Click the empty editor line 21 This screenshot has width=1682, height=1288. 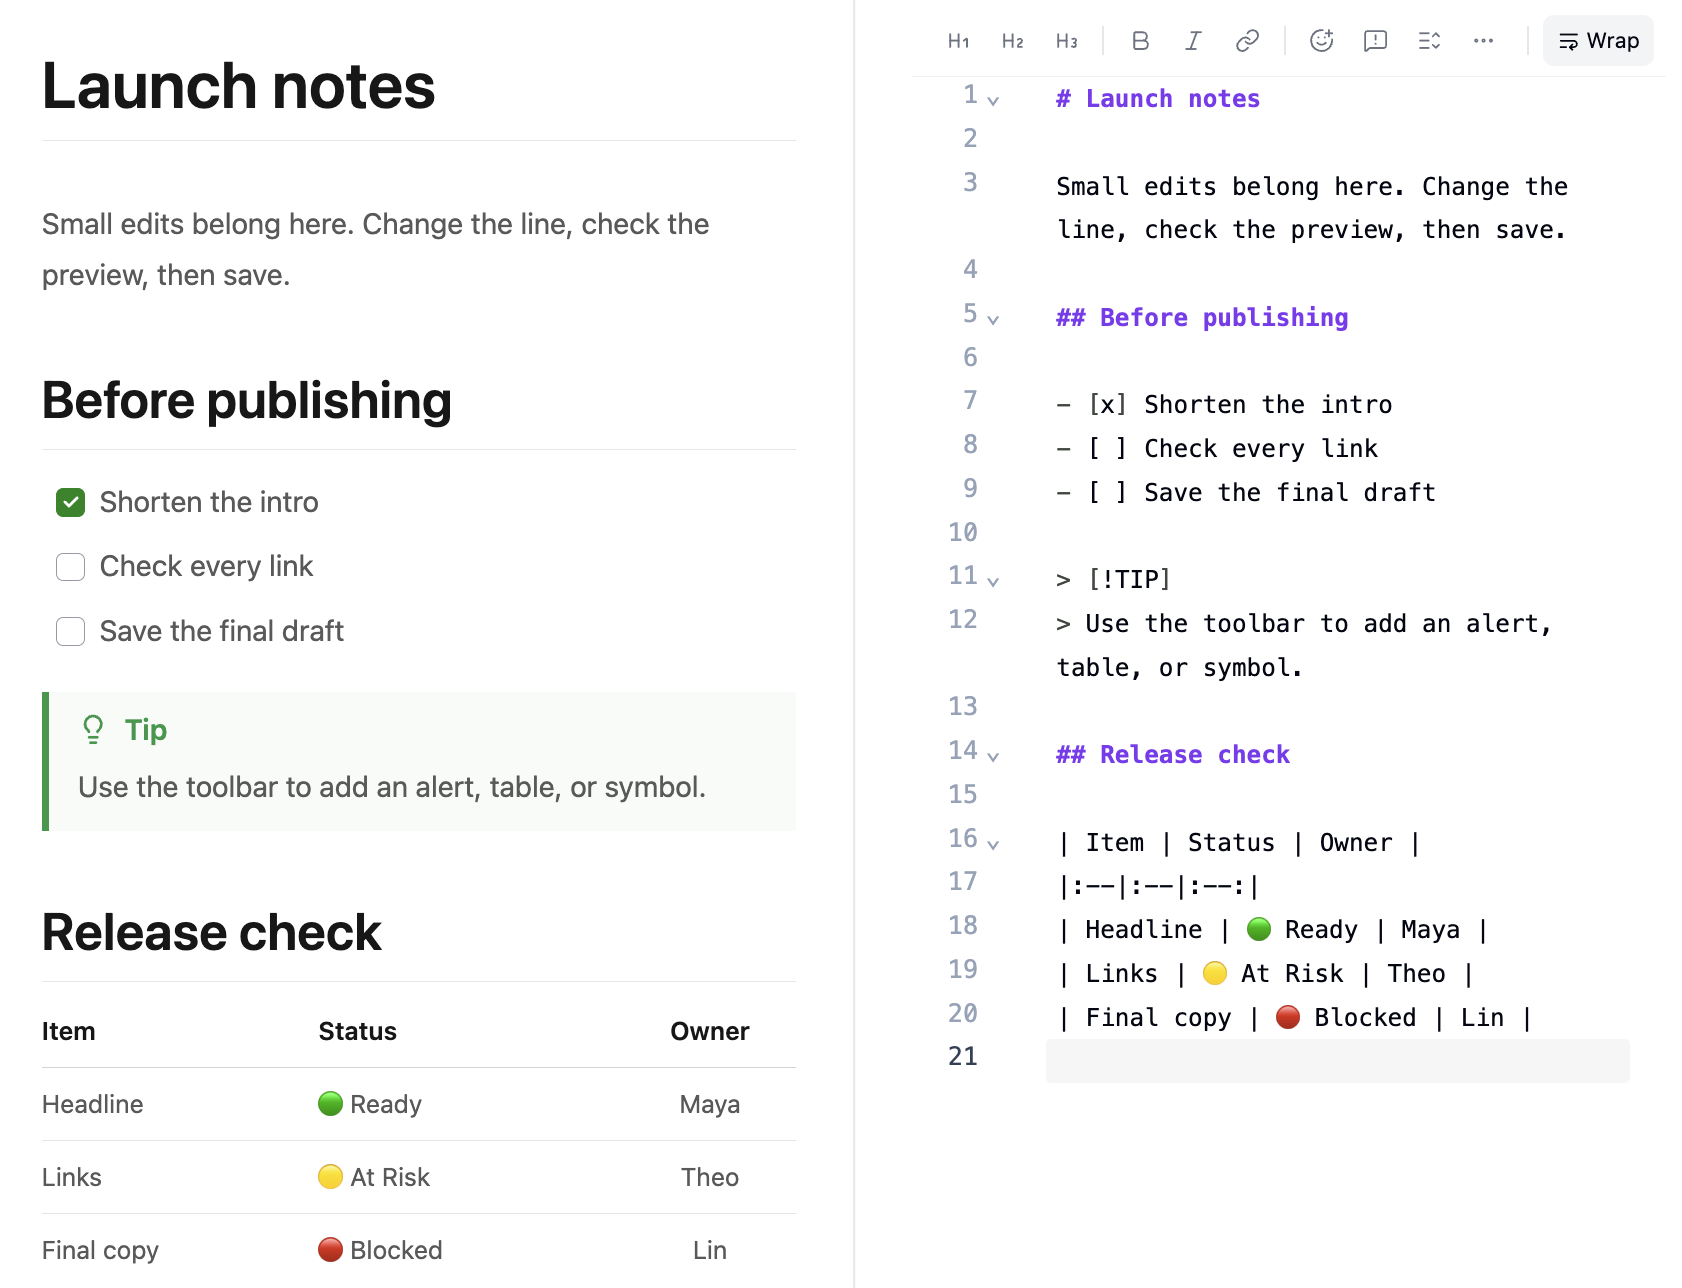click(x=1337, y=1060)
